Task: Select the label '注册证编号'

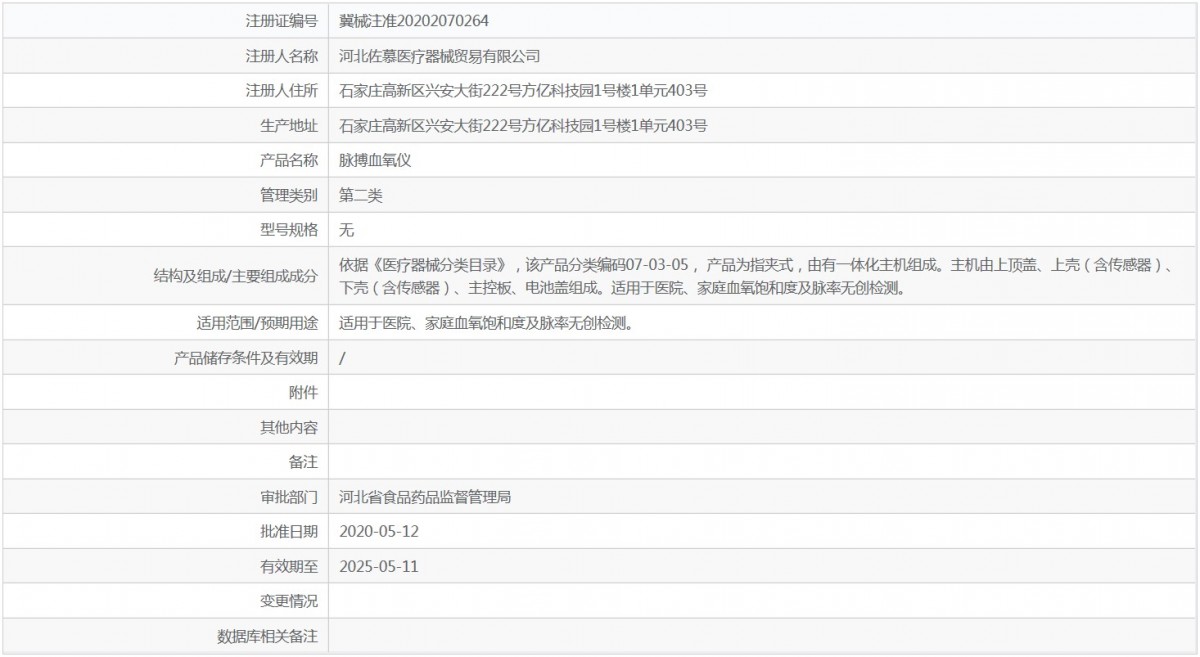Action: point(282,20)
